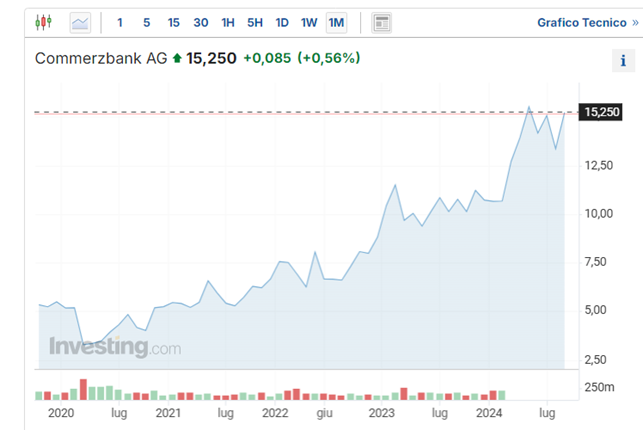643x430 pixels.
Task: Select the 15 minute interval
Action: pos(174,22)
